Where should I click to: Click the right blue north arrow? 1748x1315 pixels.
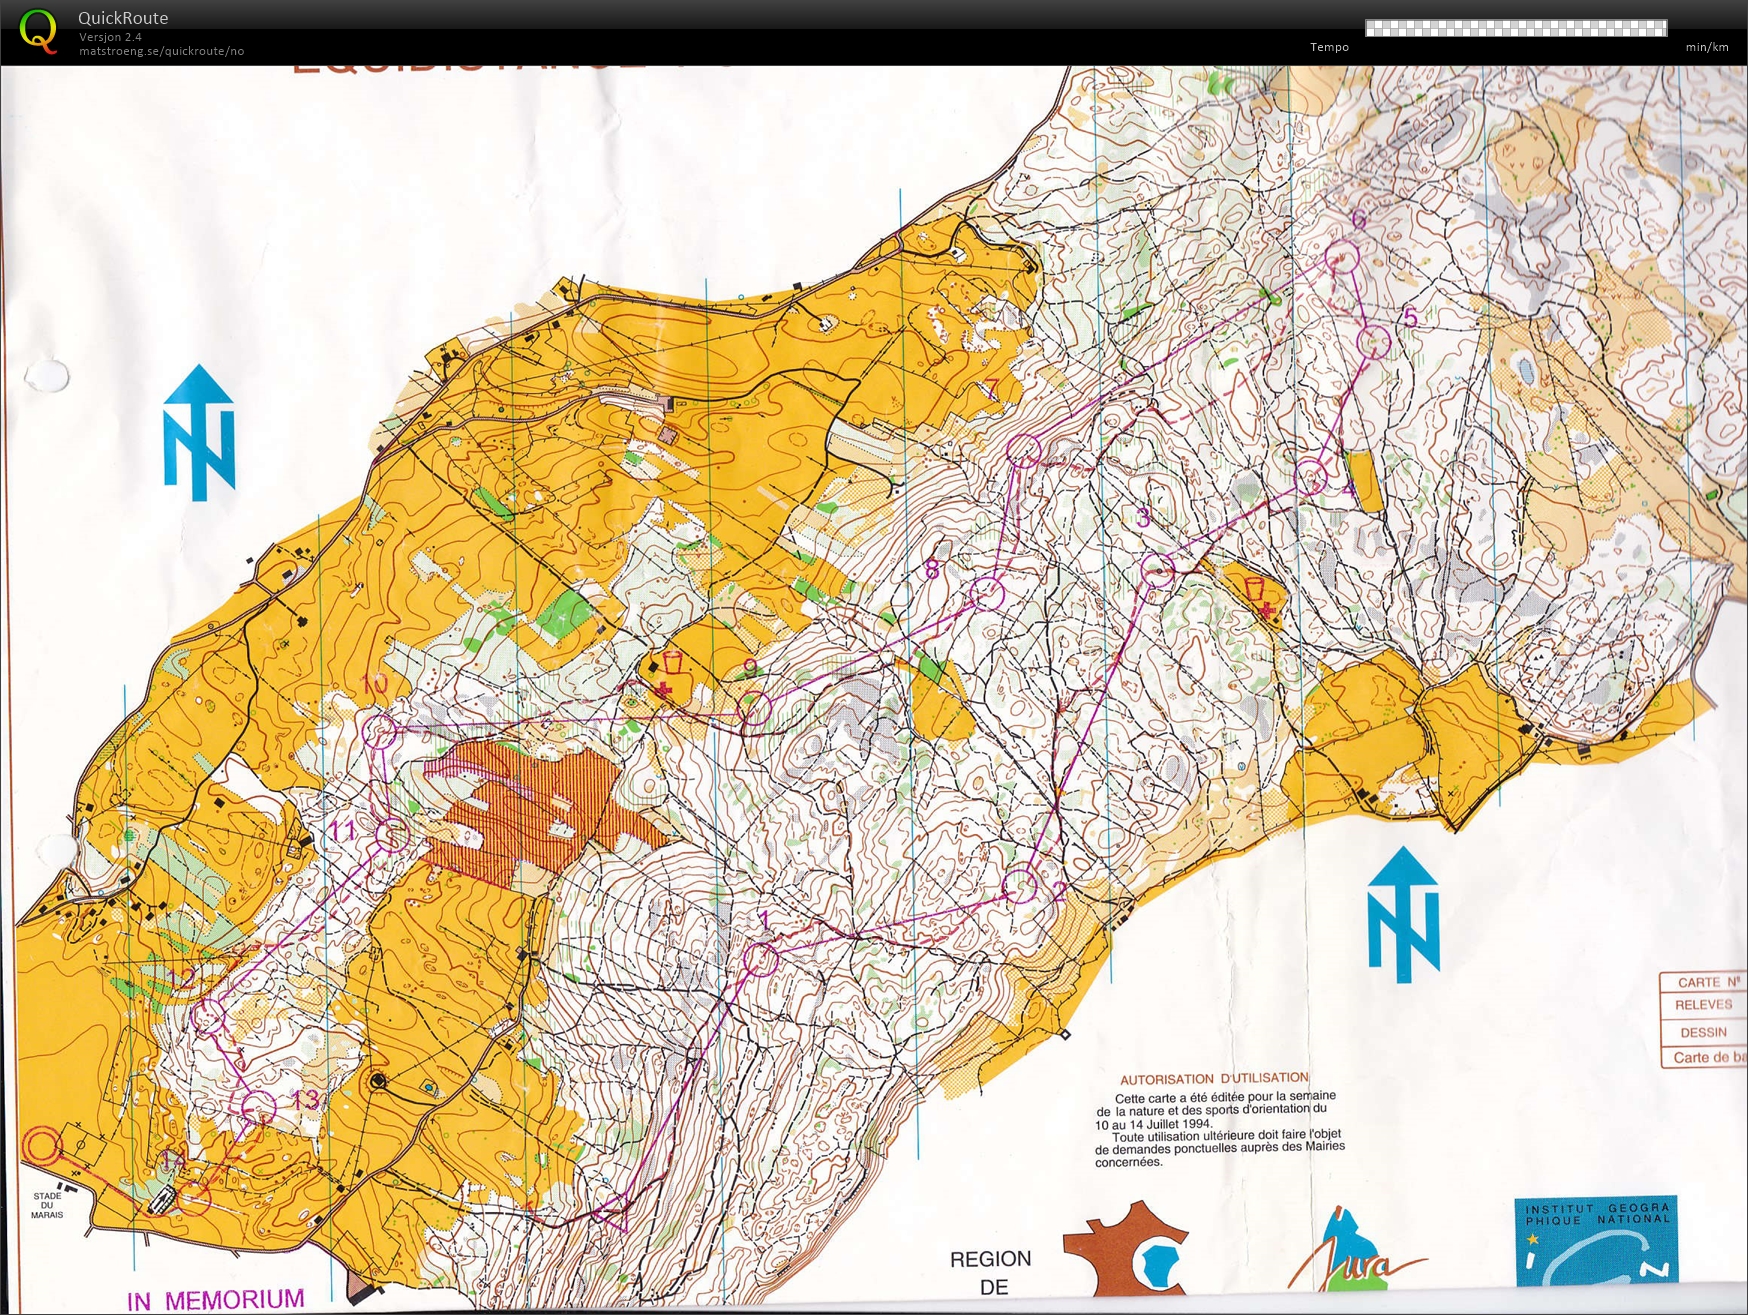1404,914
